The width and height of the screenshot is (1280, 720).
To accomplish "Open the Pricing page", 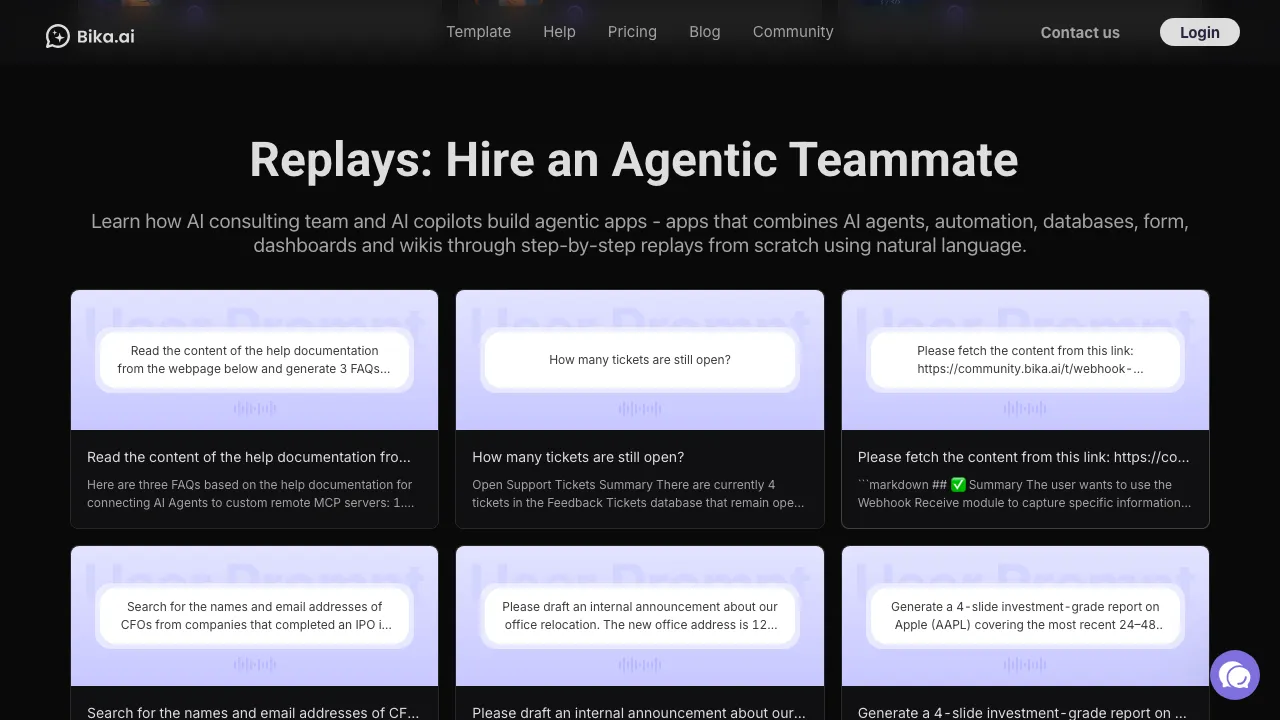I will 632,32.
